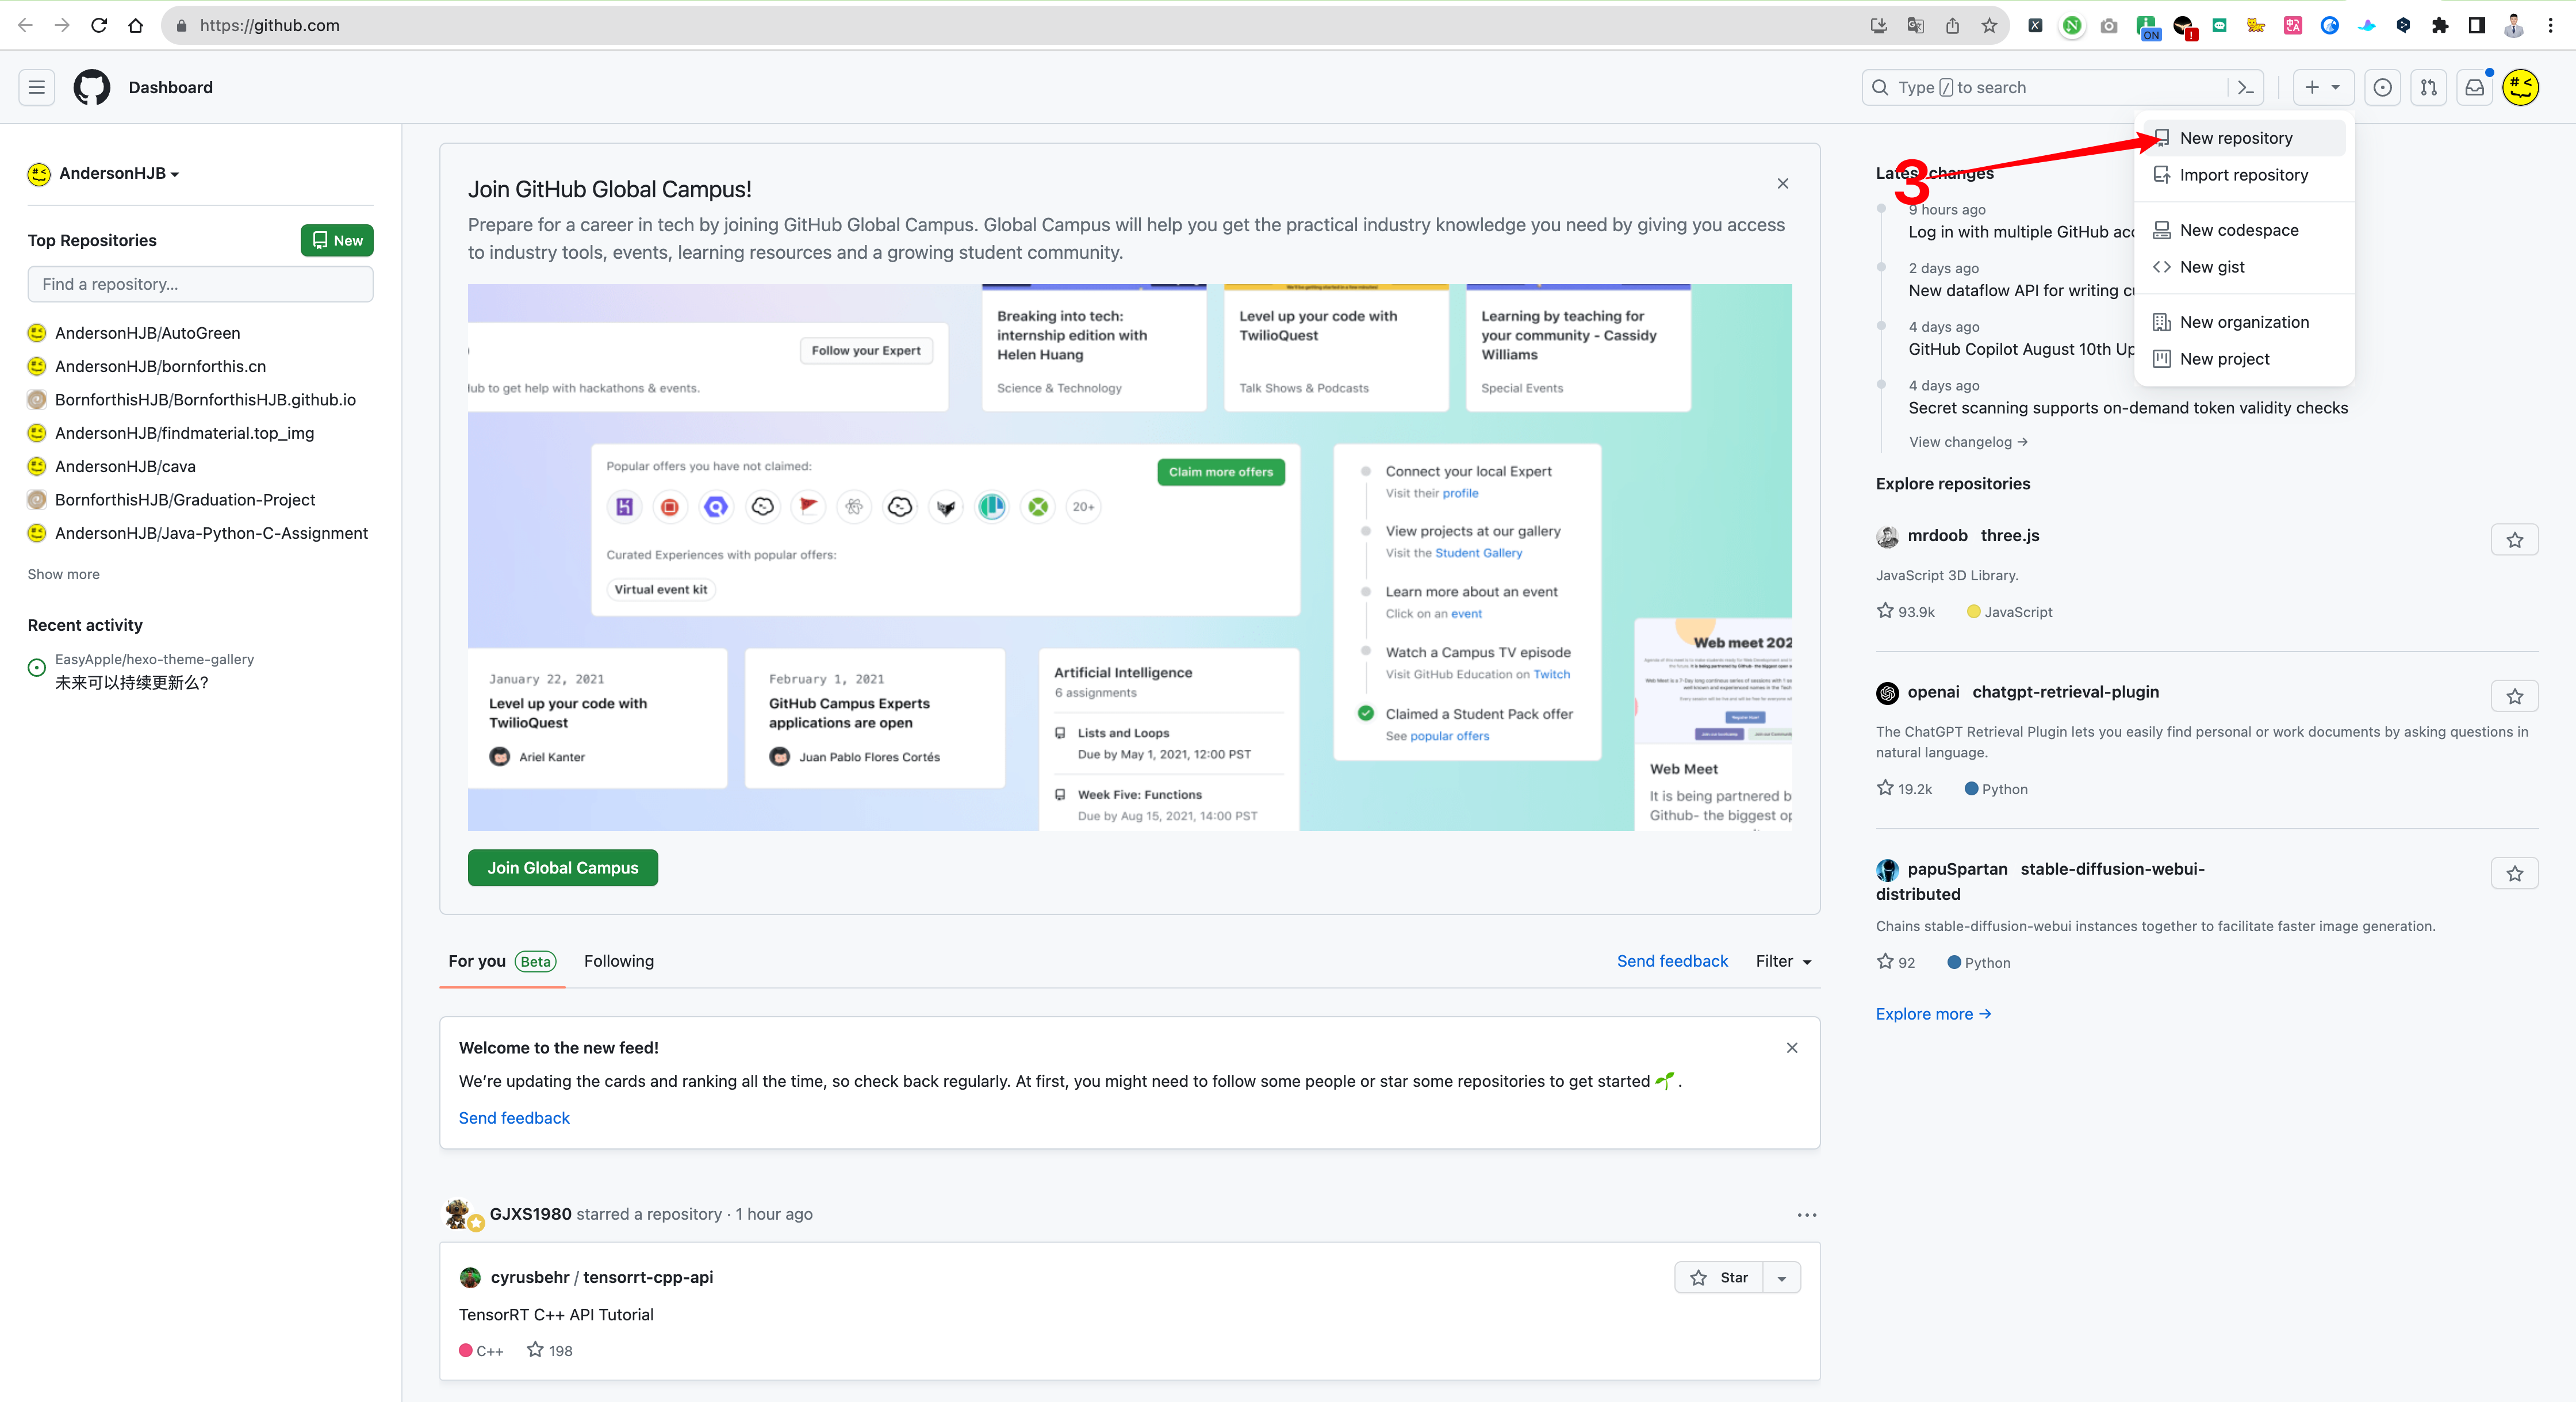Choose New codespace menu item

point(2244,230)
